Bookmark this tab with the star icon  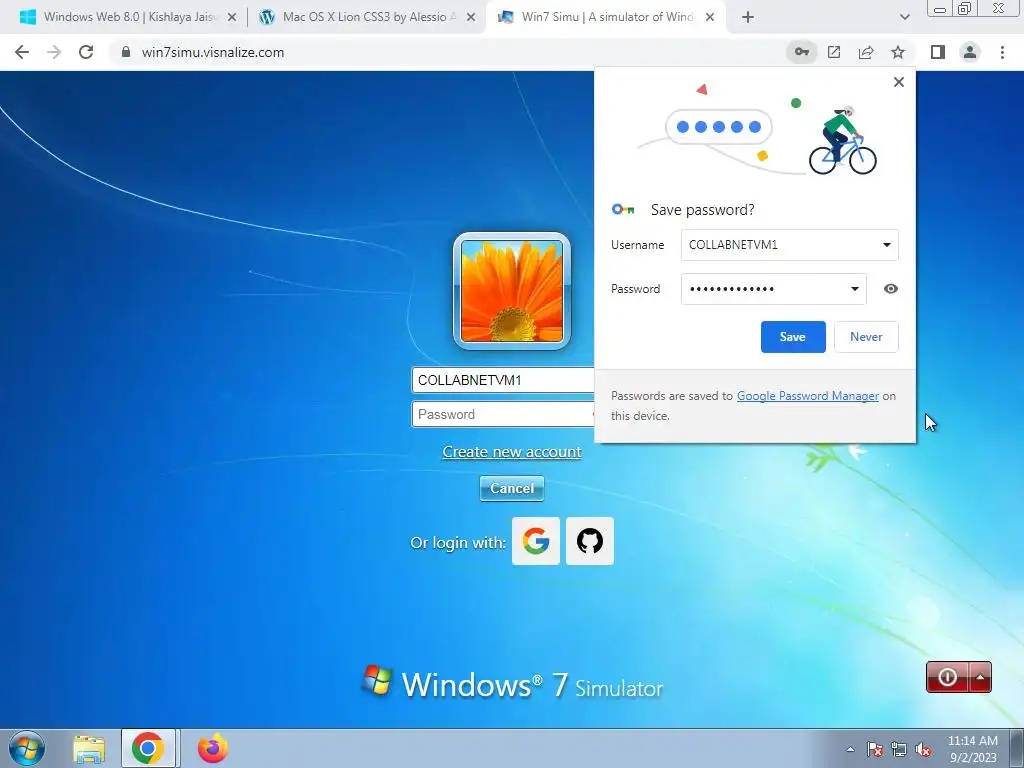click(898, 52)
